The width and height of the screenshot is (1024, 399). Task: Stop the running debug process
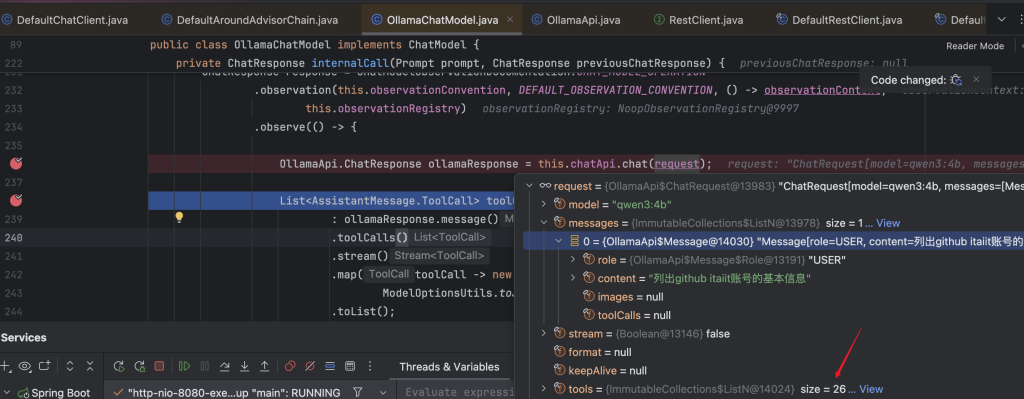pos(159,366)
